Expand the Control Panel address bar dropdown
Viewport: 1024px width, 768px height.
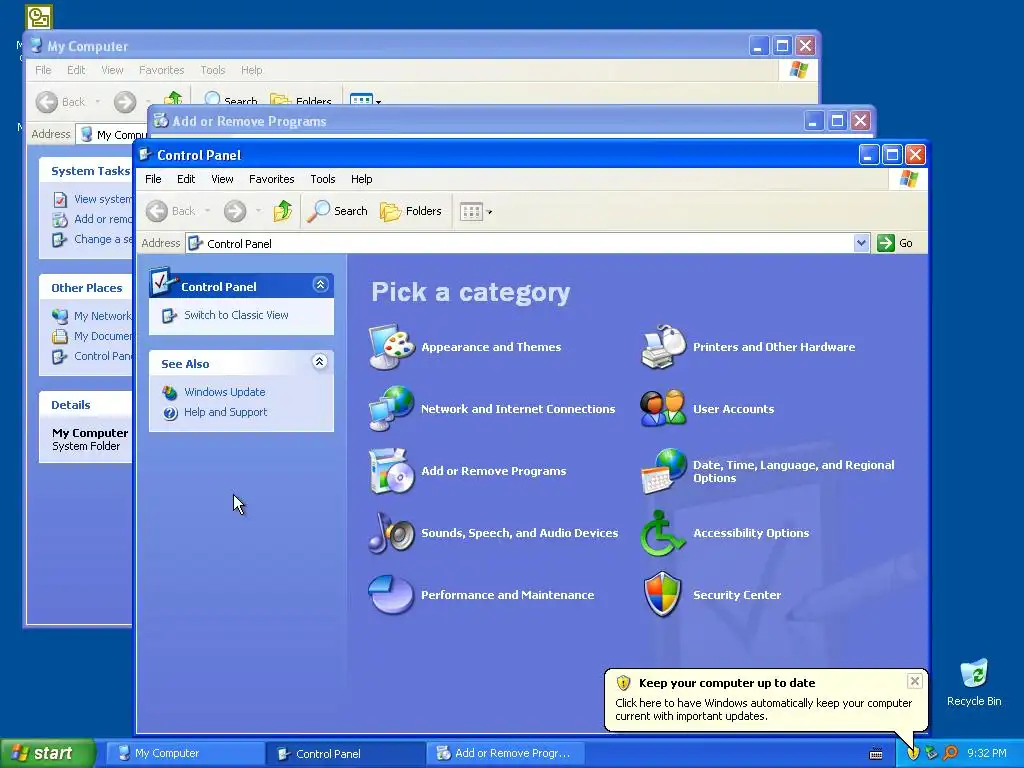861,243
